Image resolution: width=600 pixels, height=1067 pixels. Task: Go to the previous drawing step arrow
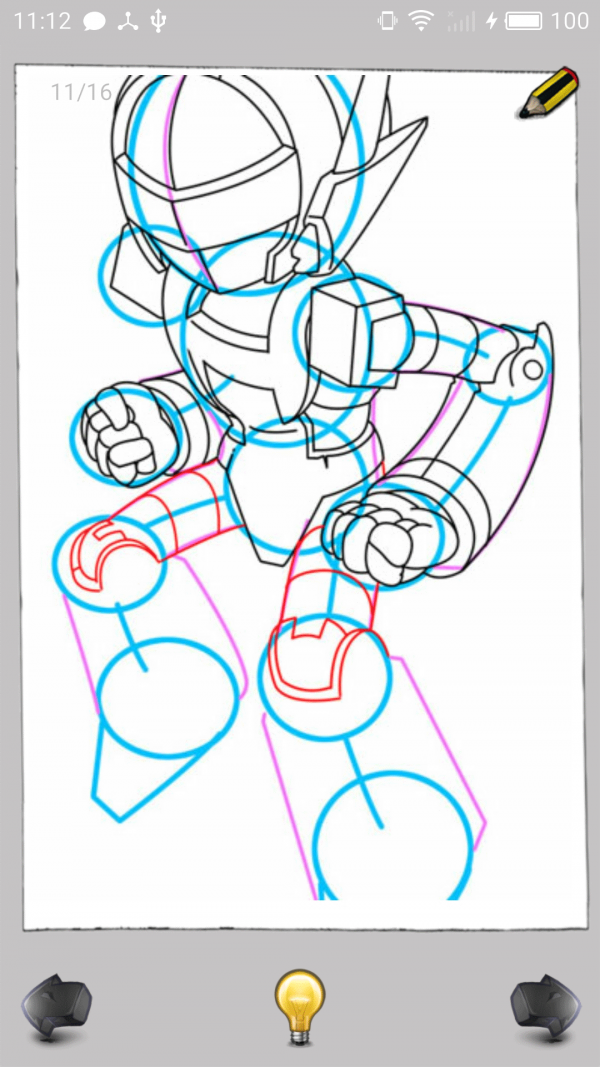point(57,1008)
